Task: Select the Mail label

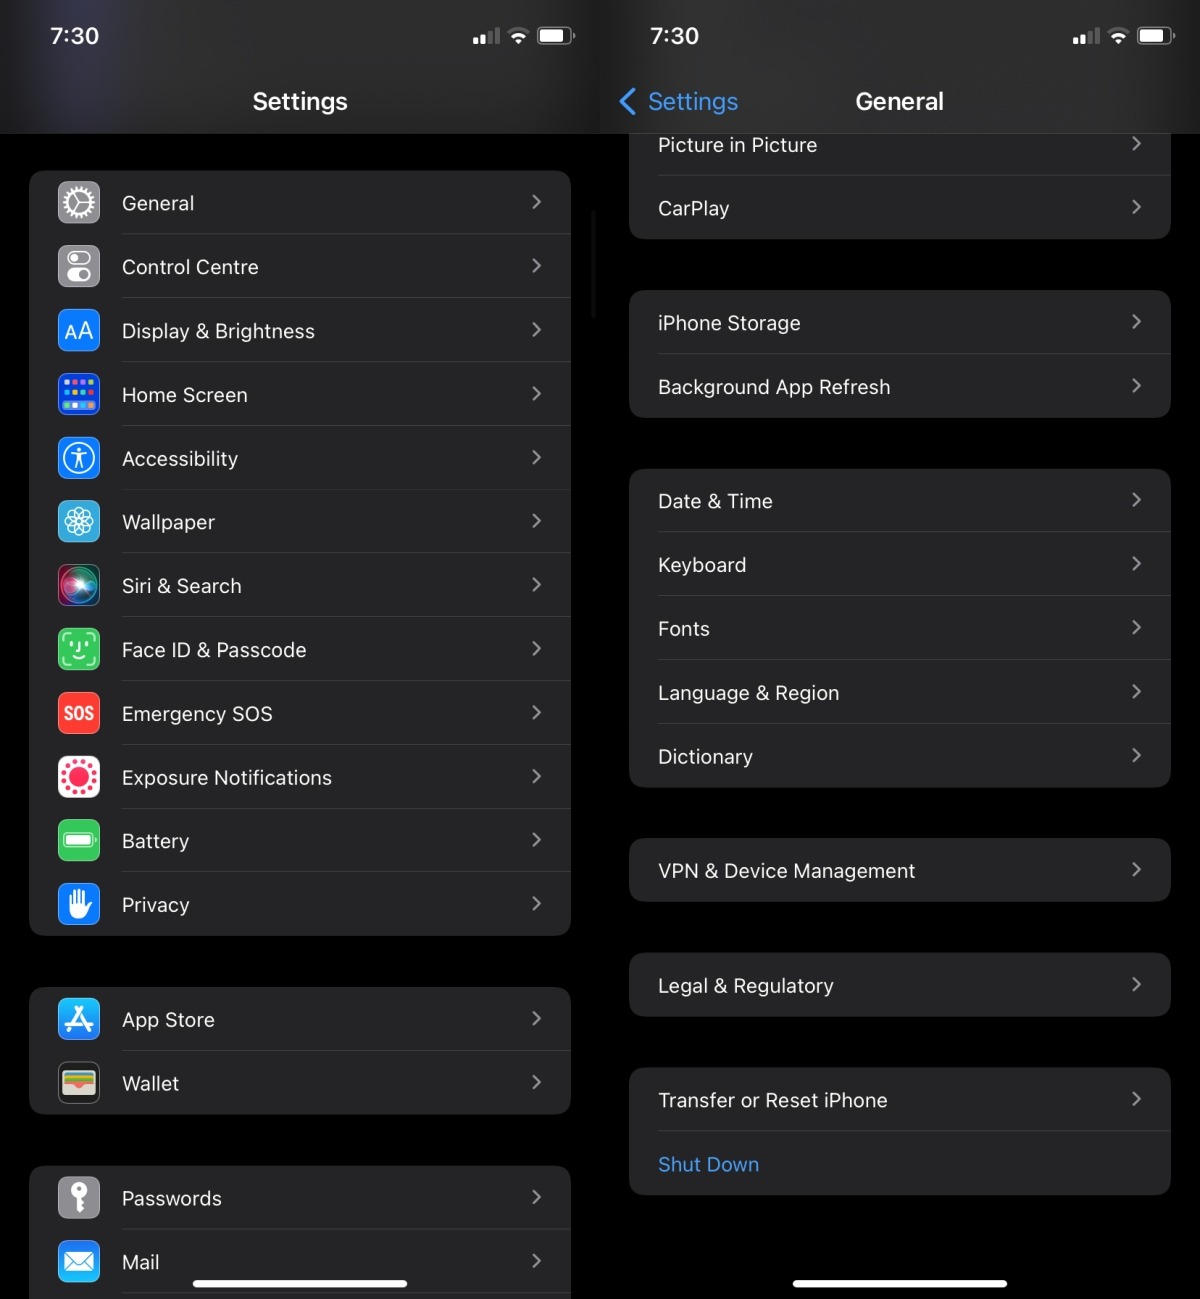Action: pos(141,1262)
